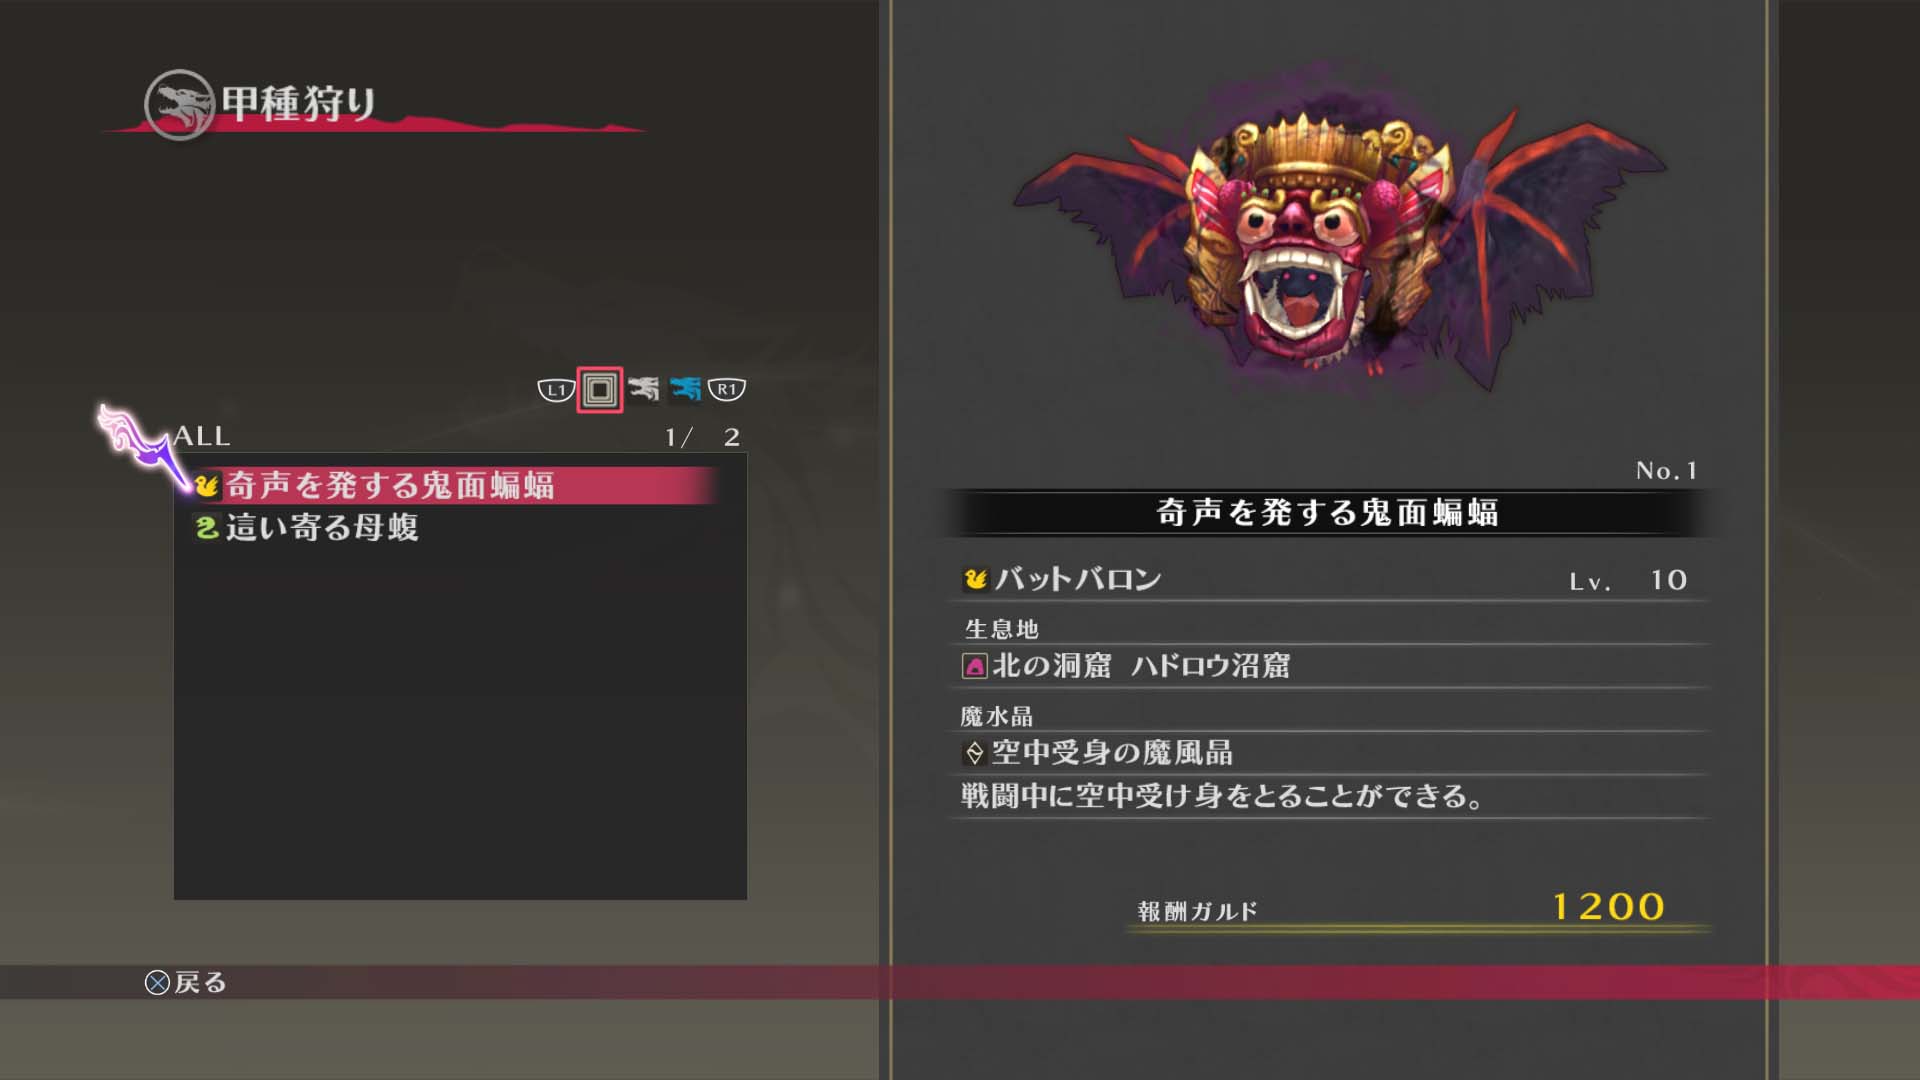Viewport: 1920px width, 1080px height.
Task: Click the green number 2 rank icon
Action: [x=207, y=527]
